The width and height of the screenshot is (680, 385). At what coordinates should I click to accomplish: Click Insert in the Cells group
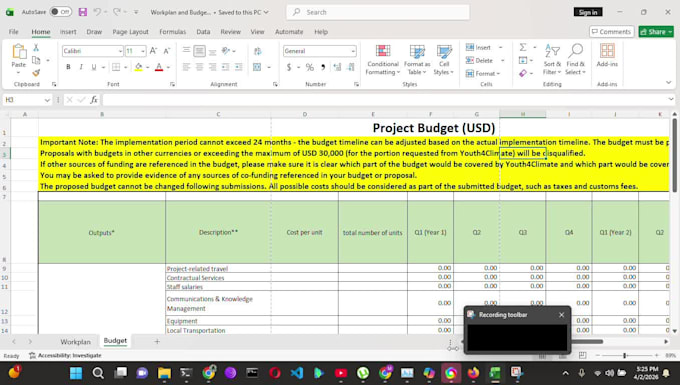tap(479, 47)
